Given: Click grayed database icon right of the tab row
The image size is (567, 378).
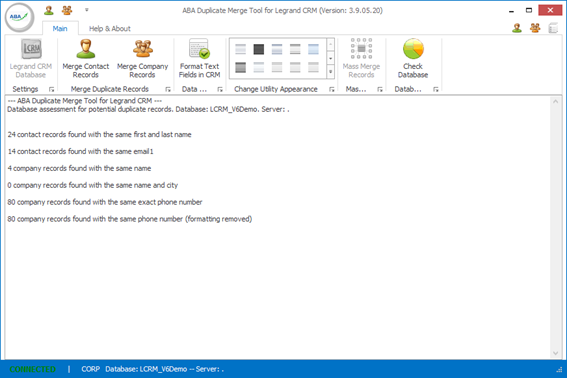Looking at the screenshot, I should click(553, 28).
